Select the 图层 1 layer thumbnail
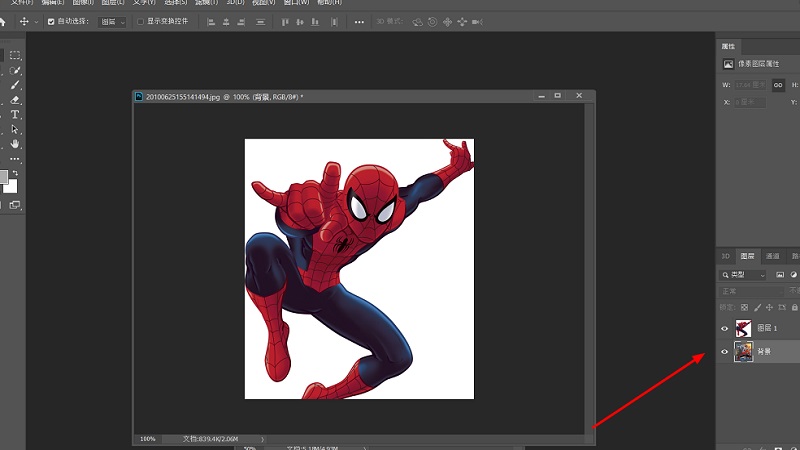The image size is (800, 450). pos(743,328)
